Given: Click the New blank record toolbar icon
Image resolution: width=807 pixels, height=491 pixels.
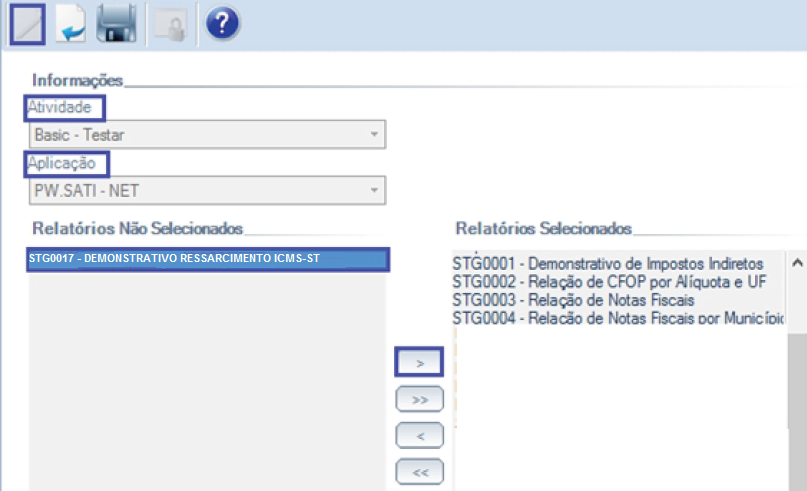Looking at the screenshot, I should coord(27,24).
